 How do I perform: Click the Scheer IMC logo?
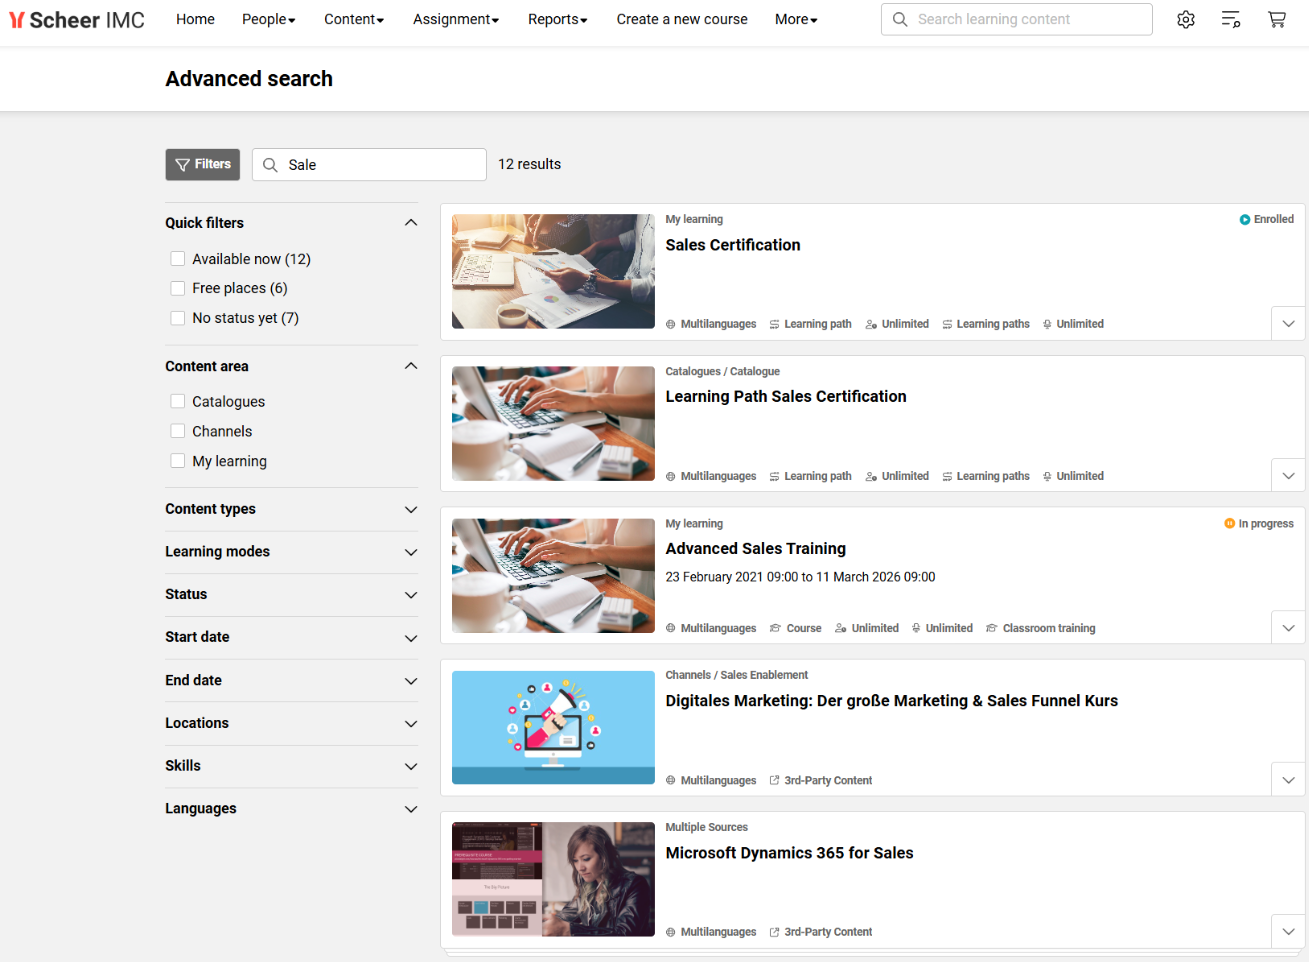click(77, 20)
